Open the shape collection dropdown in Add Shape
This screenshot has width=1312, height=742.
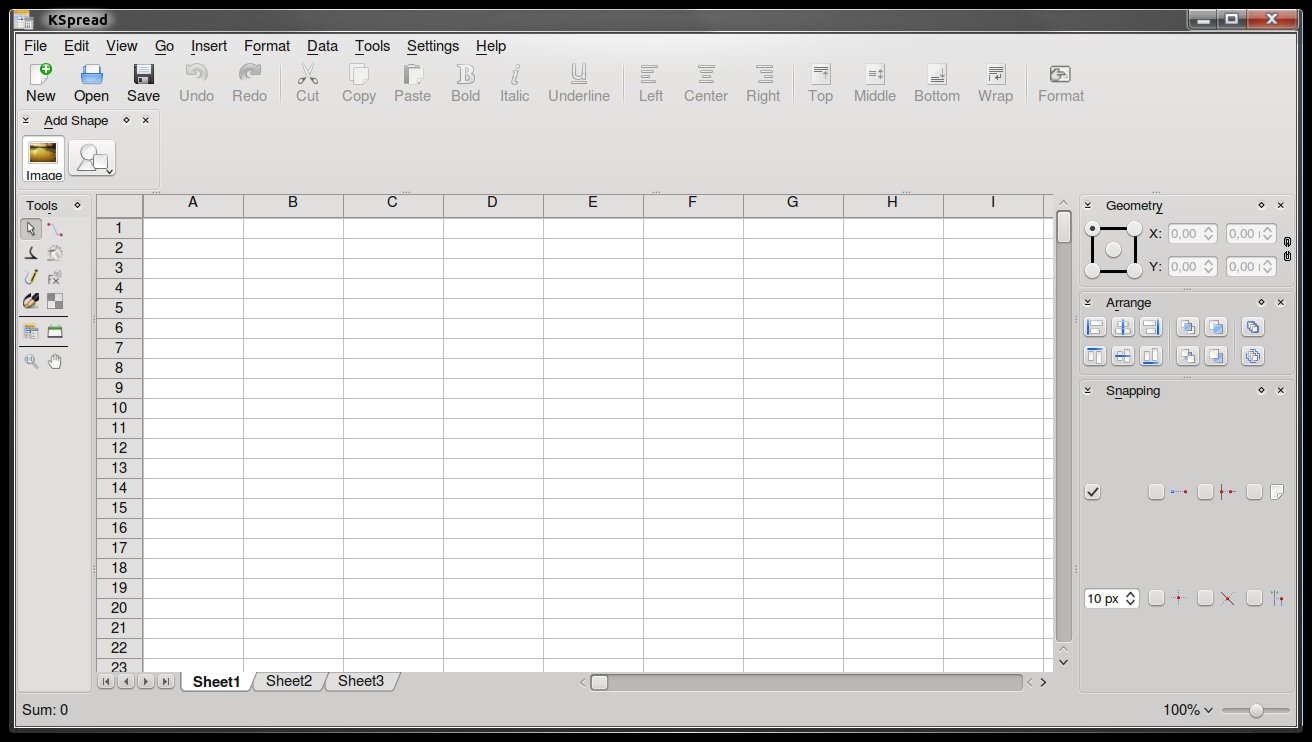tap(92, 158)
